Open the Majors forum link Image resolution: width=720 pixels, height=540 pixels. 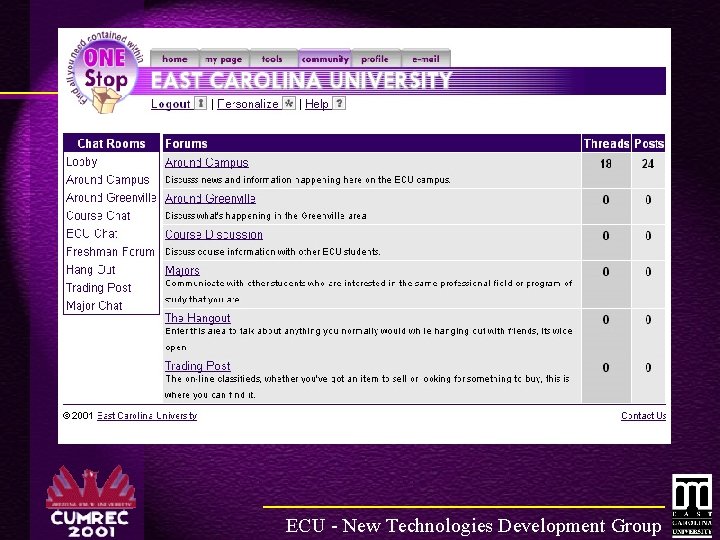pos(182,270)
